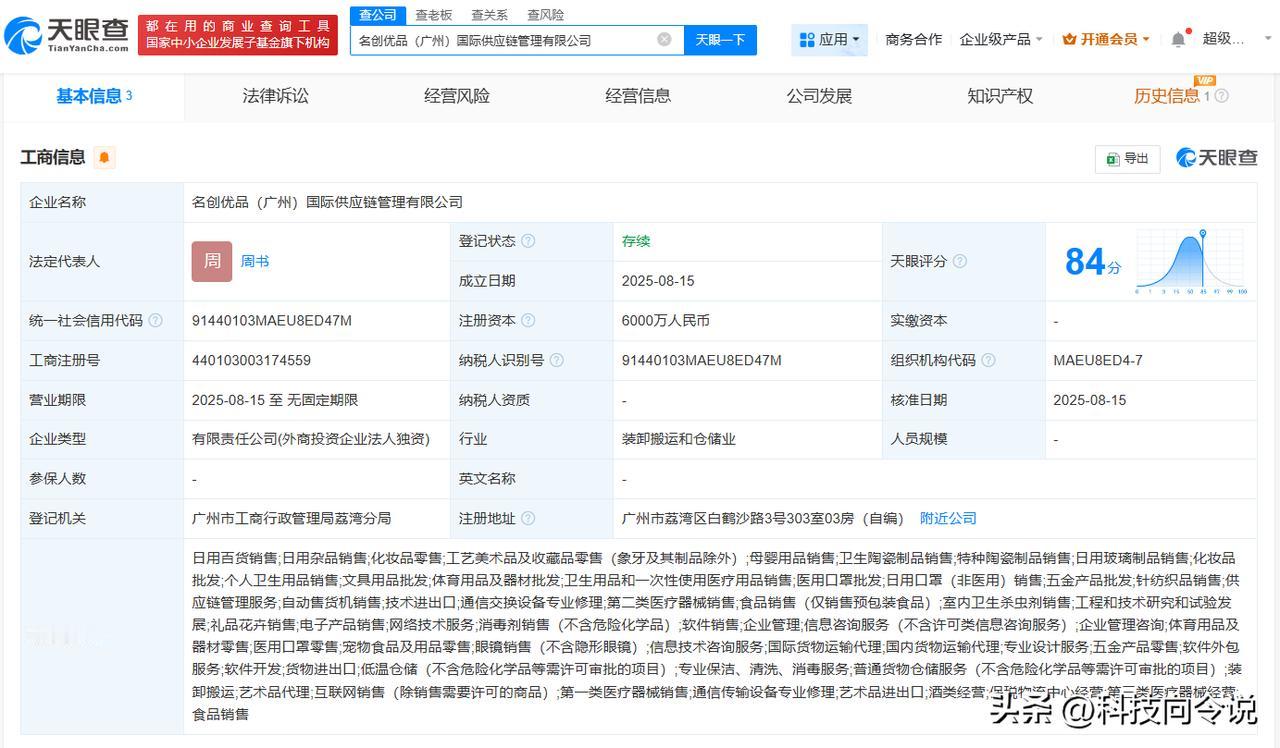Screen dimensions: 1280x748
Task: Click the help icon next to 天眼评分
Action: point(959,261)
